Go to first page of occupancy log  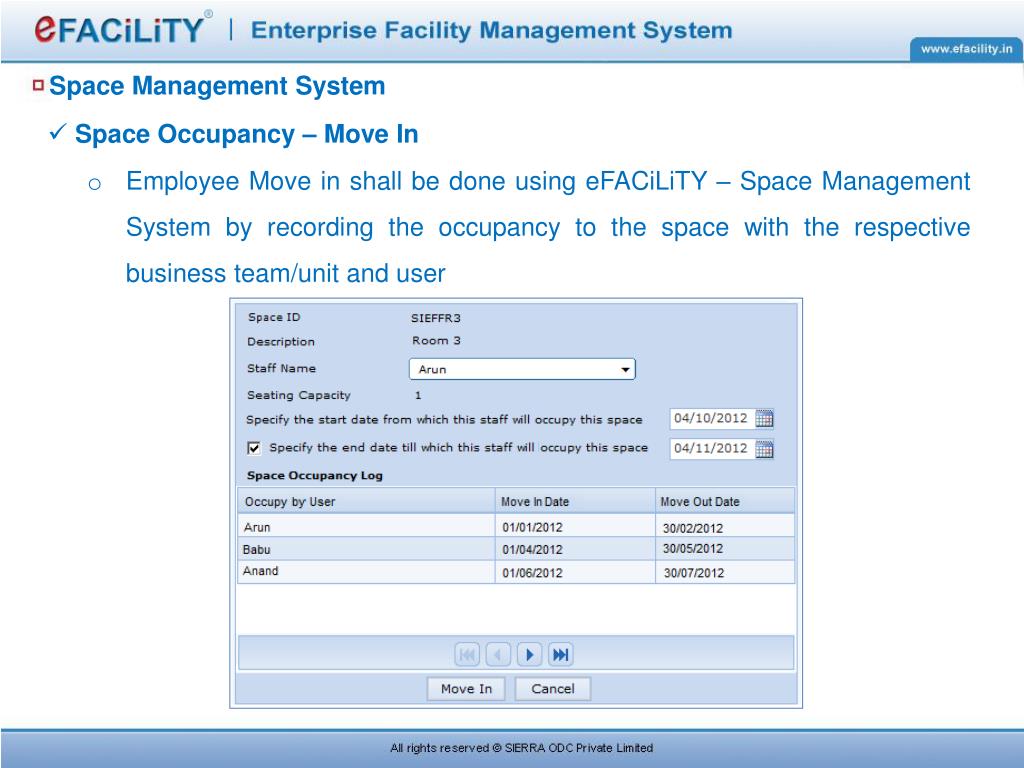467,654
